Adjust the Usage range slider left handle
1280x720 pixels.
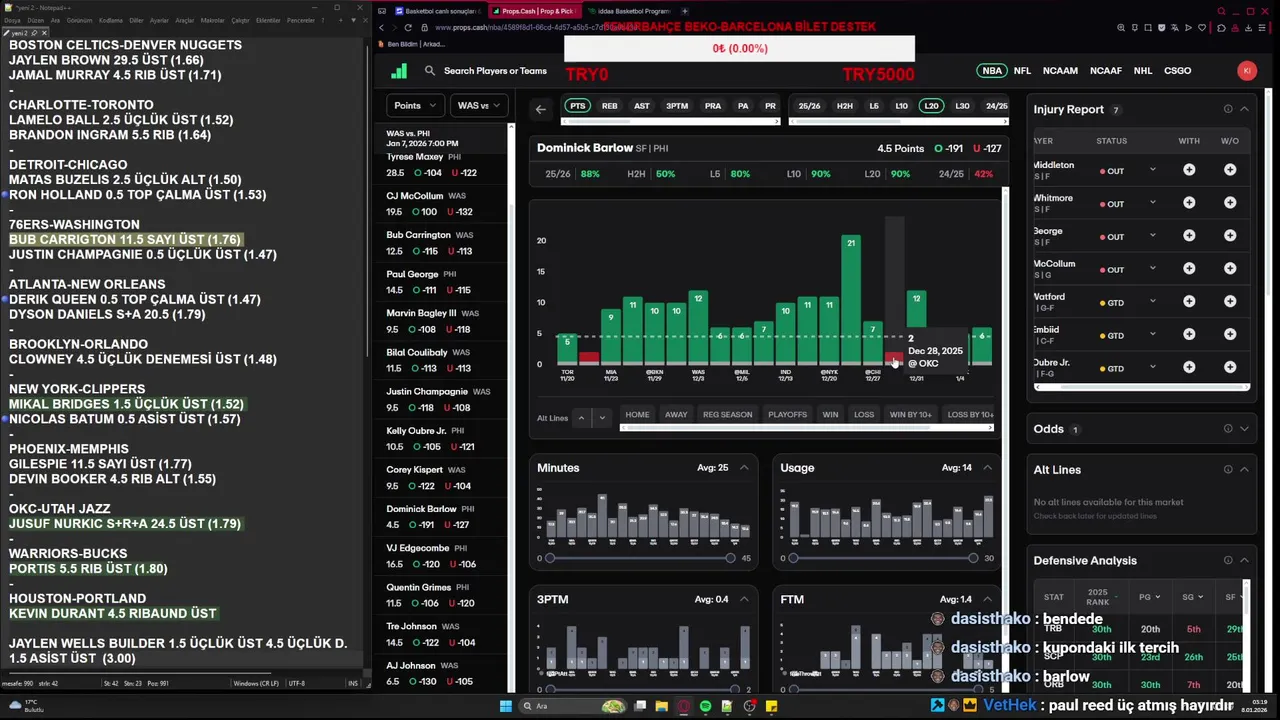coord(793,558)
